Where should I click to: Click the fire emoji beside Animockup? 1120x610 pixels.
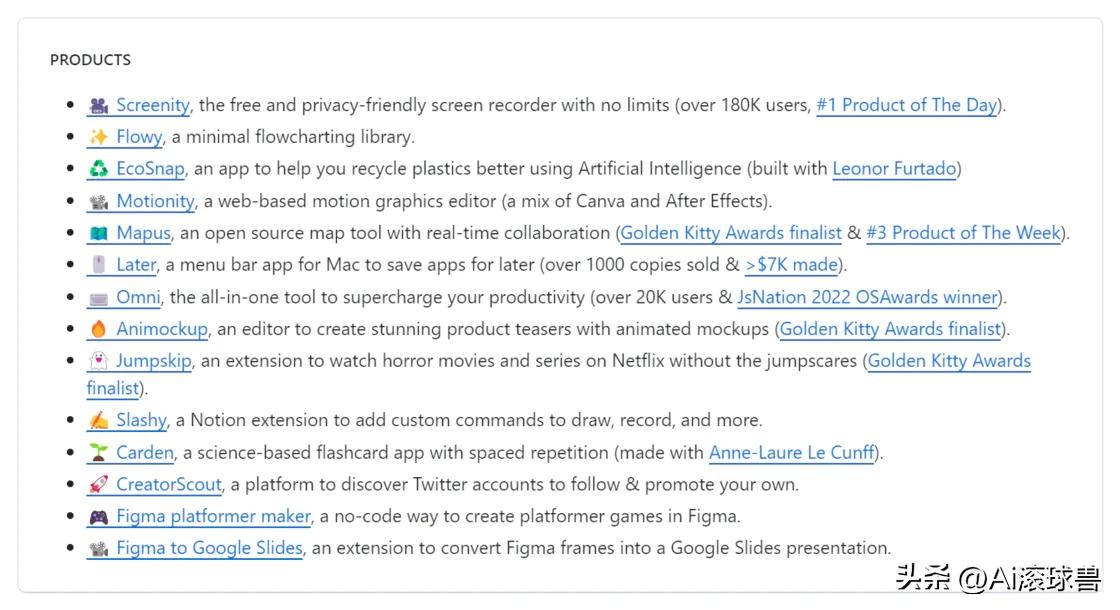click(98, 329)
